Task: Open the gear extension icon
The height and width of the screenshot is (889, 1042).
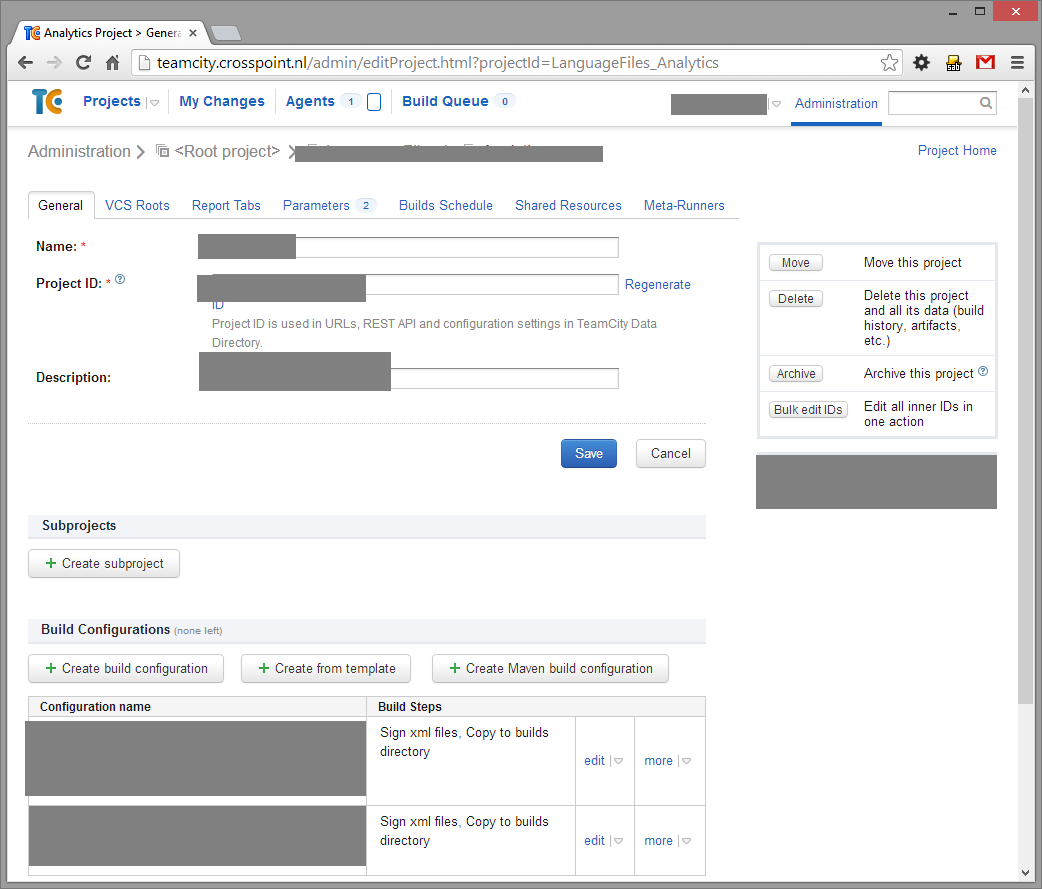Action: point(921,62)
